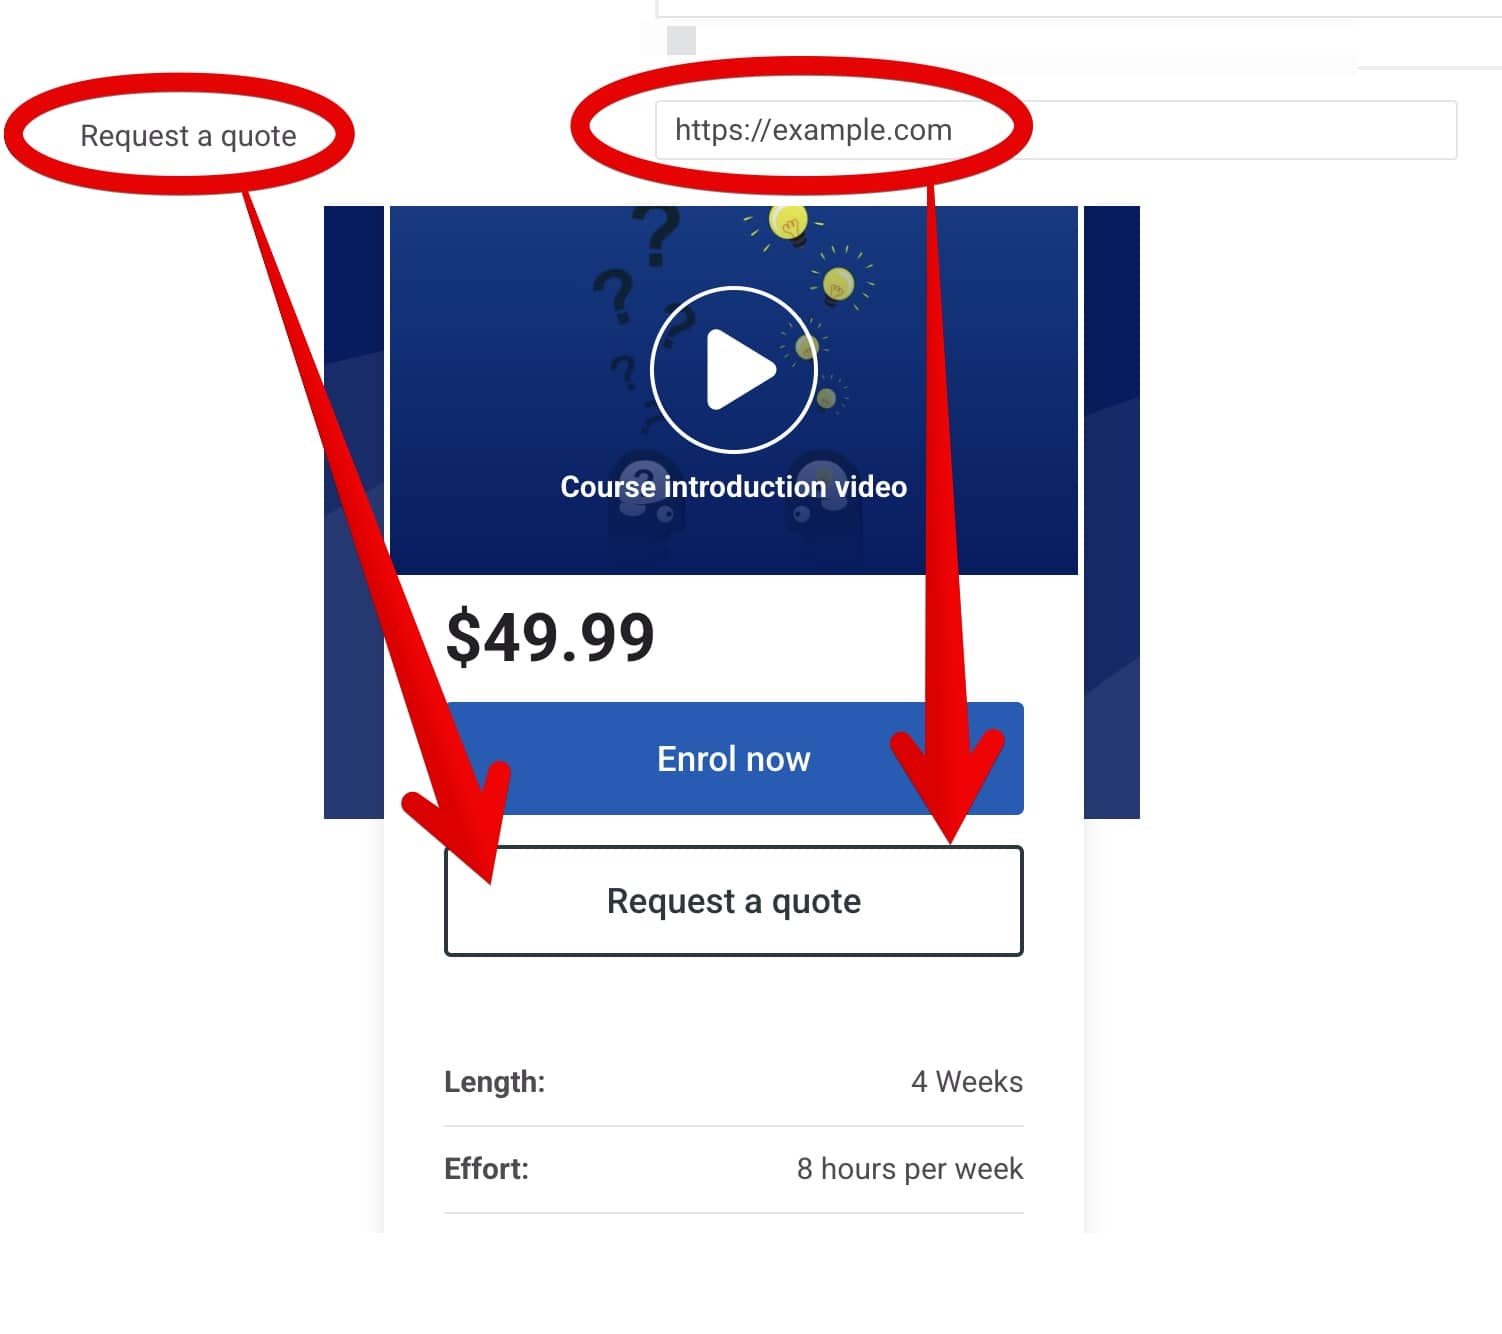Click the dark blue banner strip on right

pos(1112,512)
